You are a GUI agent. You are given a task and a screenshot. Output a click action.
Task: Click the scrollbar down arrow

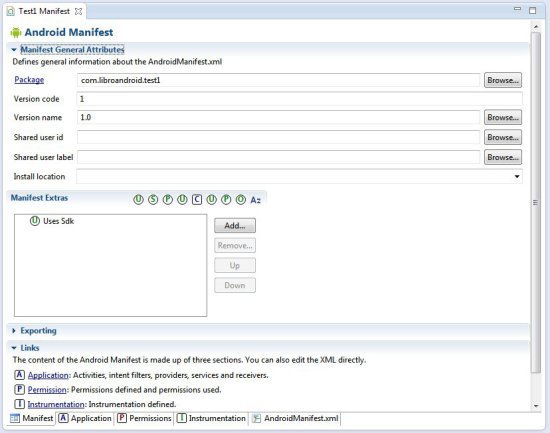pos(536,406)
